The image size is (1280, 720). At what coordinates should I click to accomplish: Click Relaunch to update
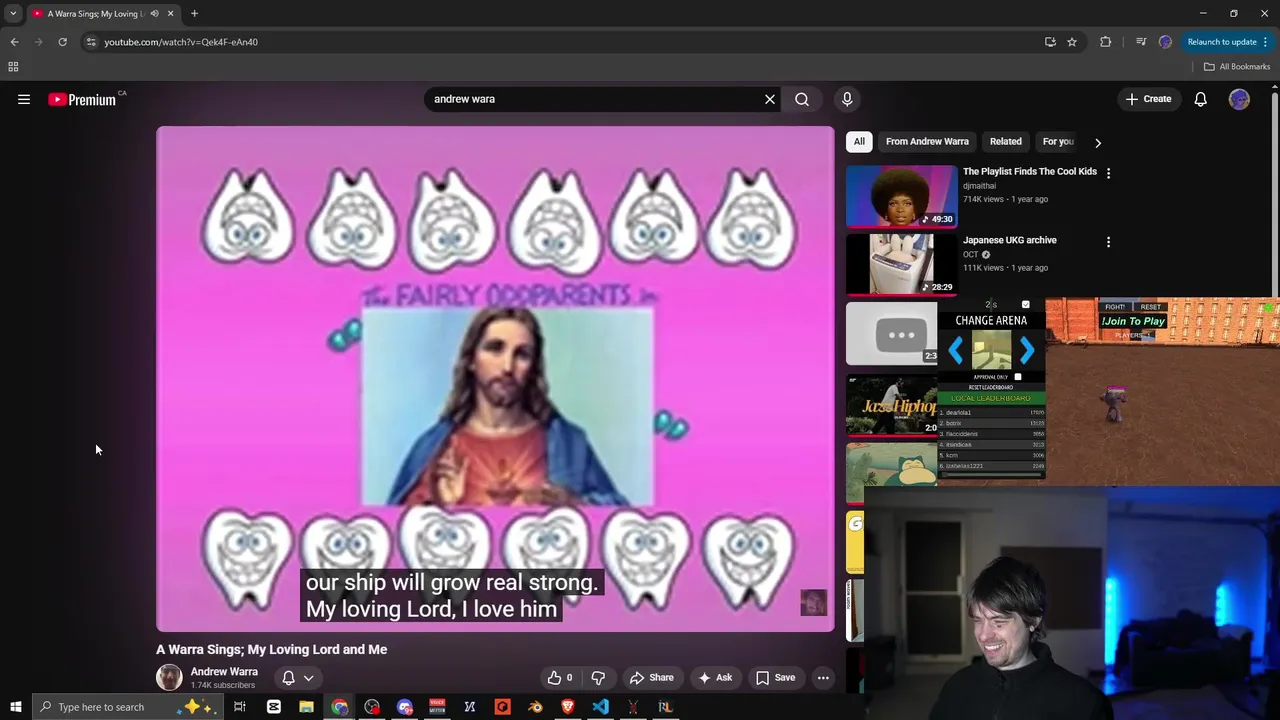point(1222,42)
